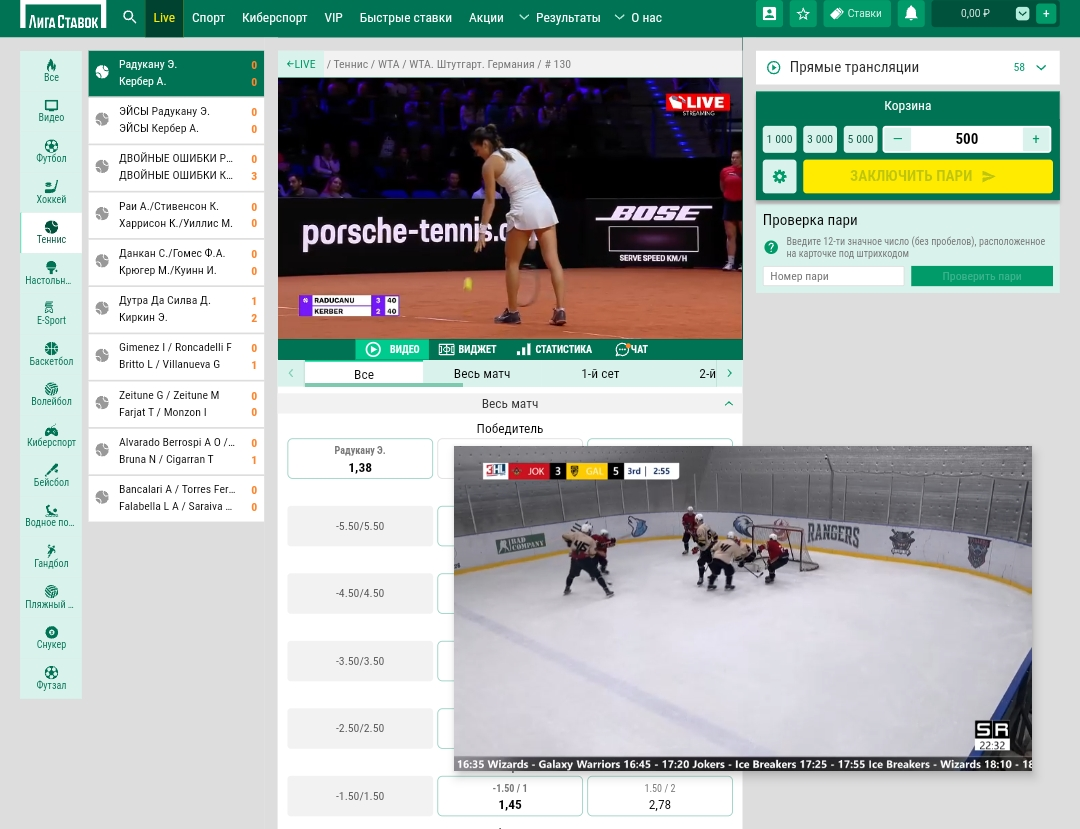Screen dimensions: 1080x829
Task: Select Хоккей in sports sidebar
Action: click(x=51, y=191)
